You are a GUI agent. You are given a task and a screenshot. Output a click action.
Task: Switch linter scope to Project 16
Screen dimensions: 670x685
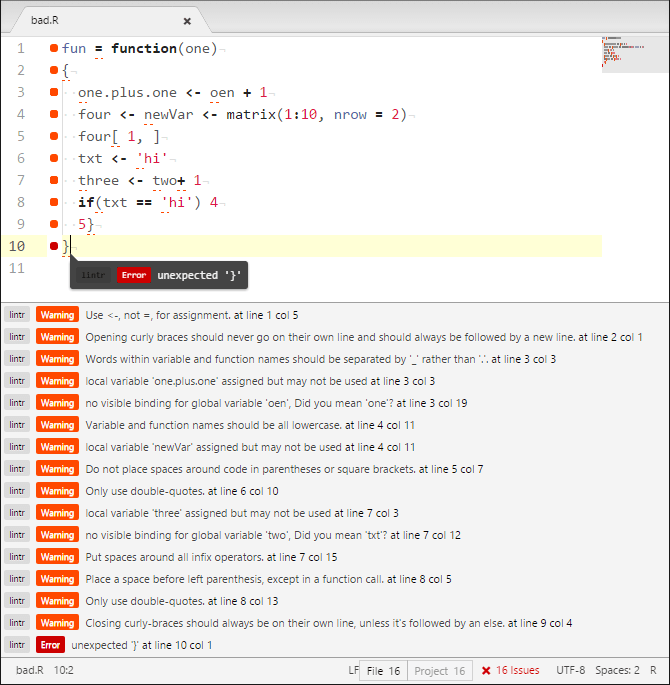pyautogui.click(x=439, y=671)
